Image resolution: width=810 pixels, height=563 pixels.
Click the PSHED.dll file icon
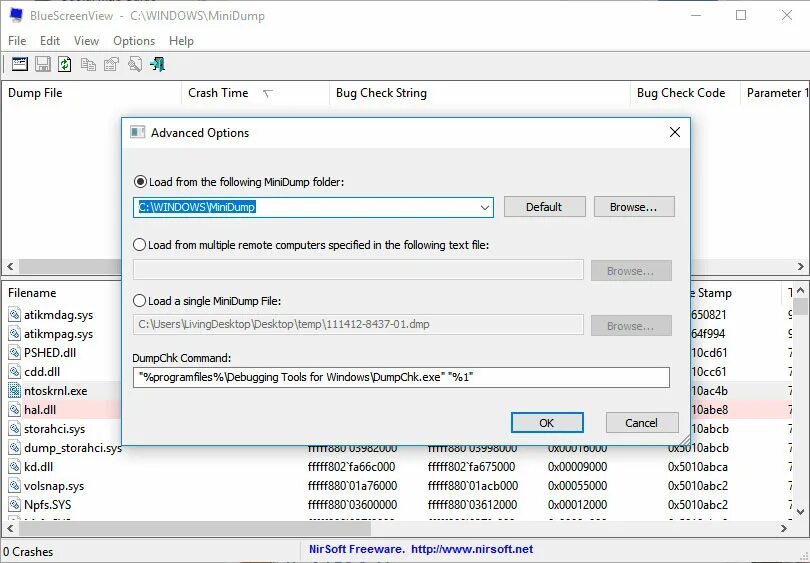click(14, 353)
